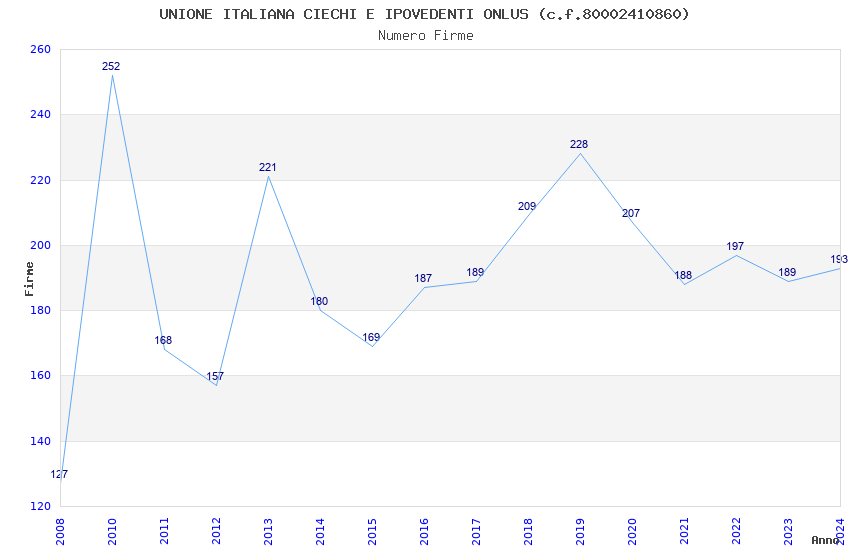Click the 'Anno' x-axis label
The width and height of the screenshot is (850, 550).
(825, 540)
